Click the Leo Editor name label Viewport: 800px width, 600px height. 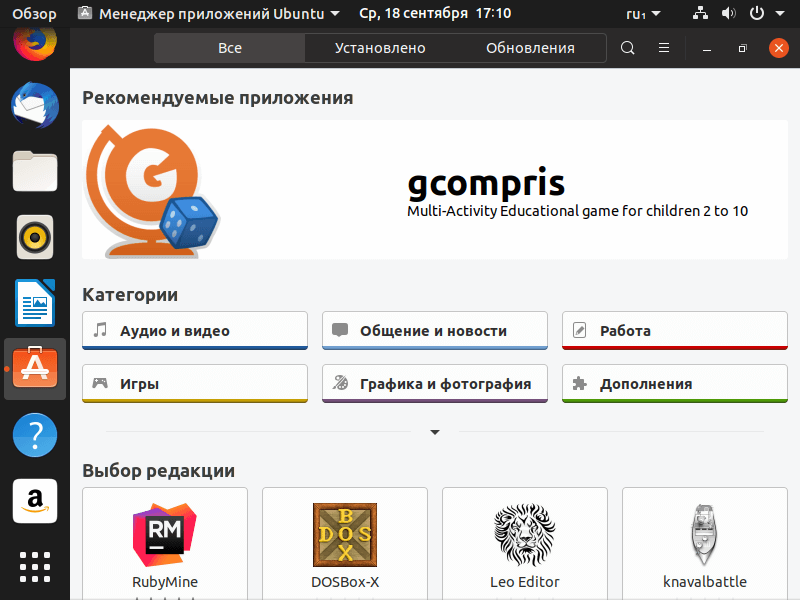[x=525, y=582]
